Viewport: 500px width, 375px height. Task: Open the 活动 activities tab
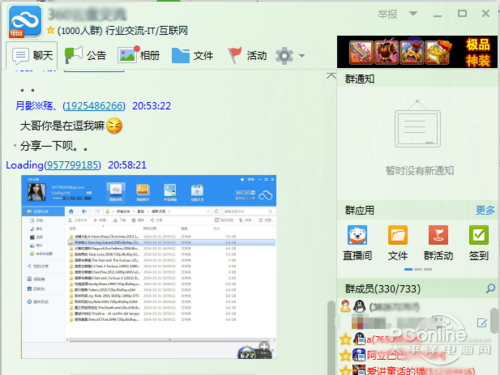pos(247,55)
